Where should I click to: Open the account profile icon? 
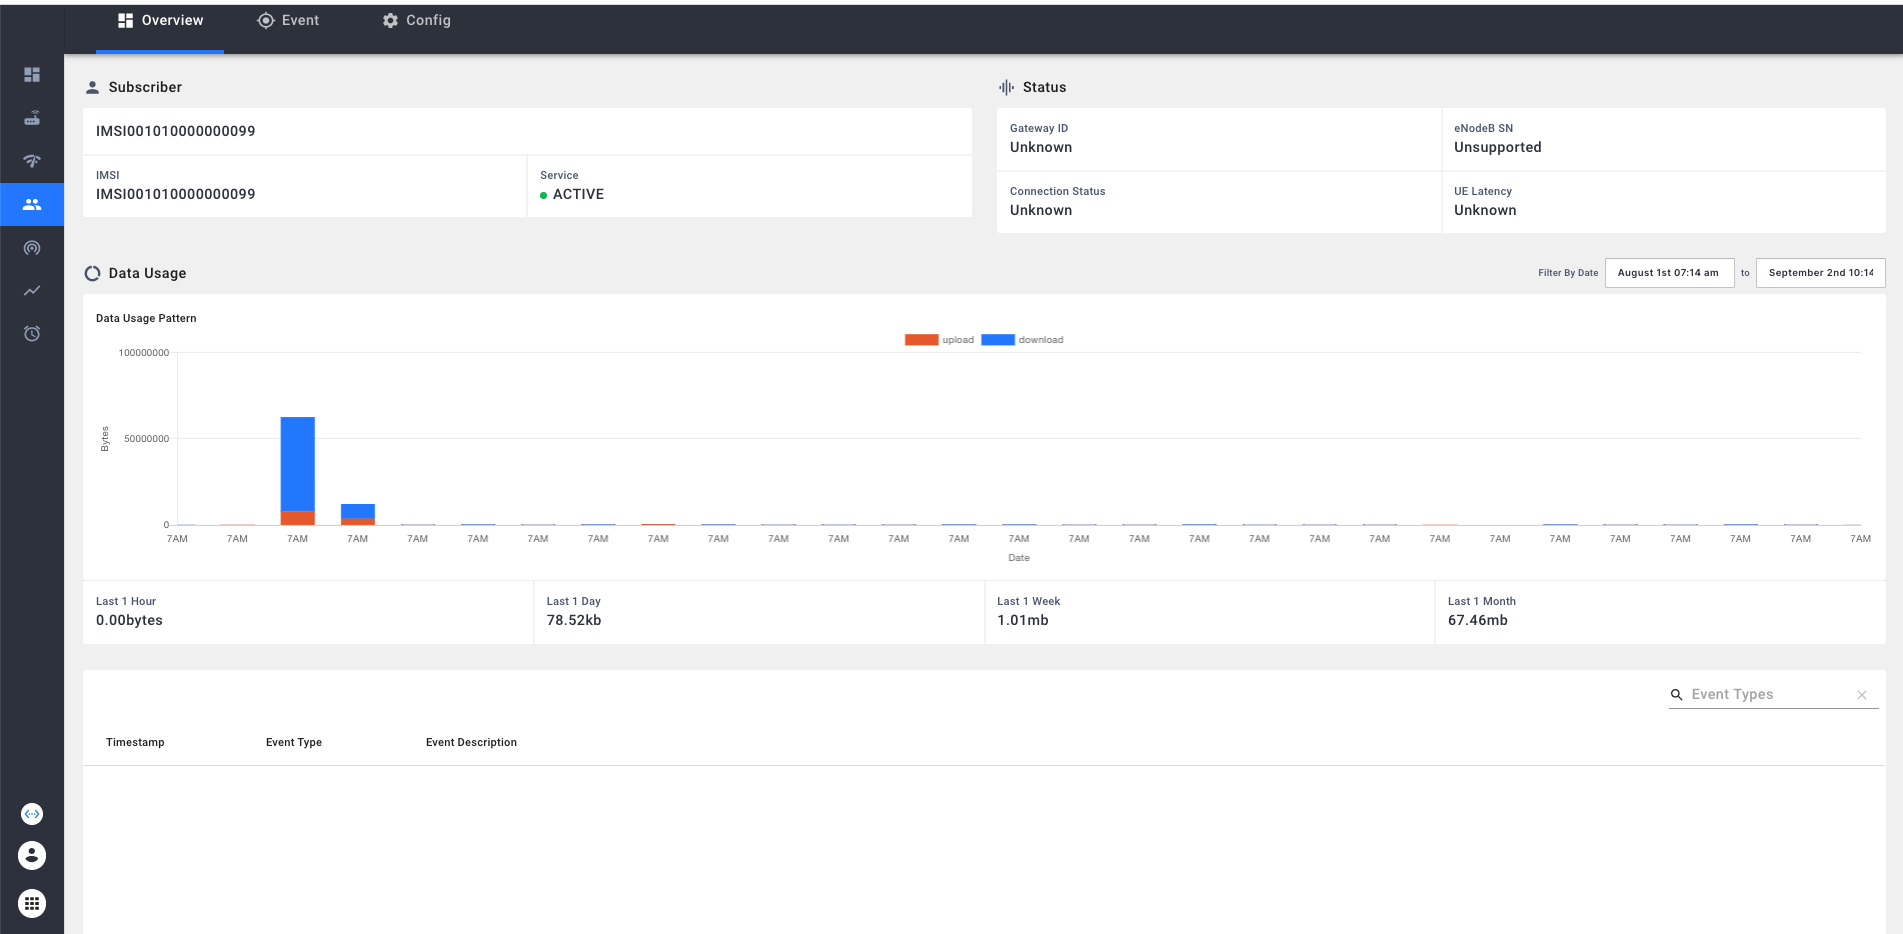pyautogui.click(x=32, y=856)
